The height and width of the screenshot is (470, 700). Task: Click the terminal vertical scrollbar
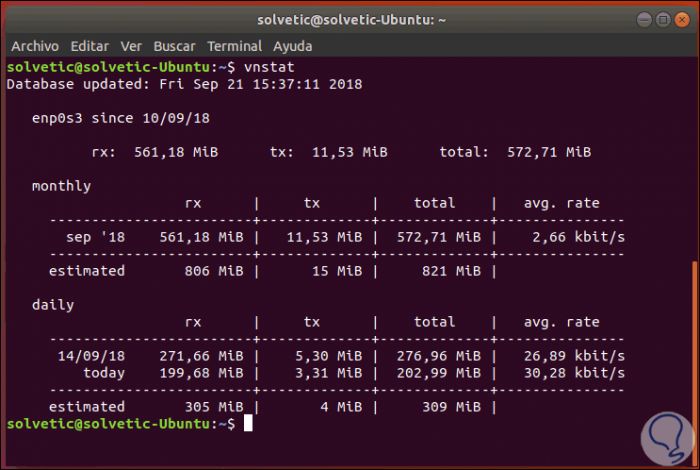tap(694, 364)
